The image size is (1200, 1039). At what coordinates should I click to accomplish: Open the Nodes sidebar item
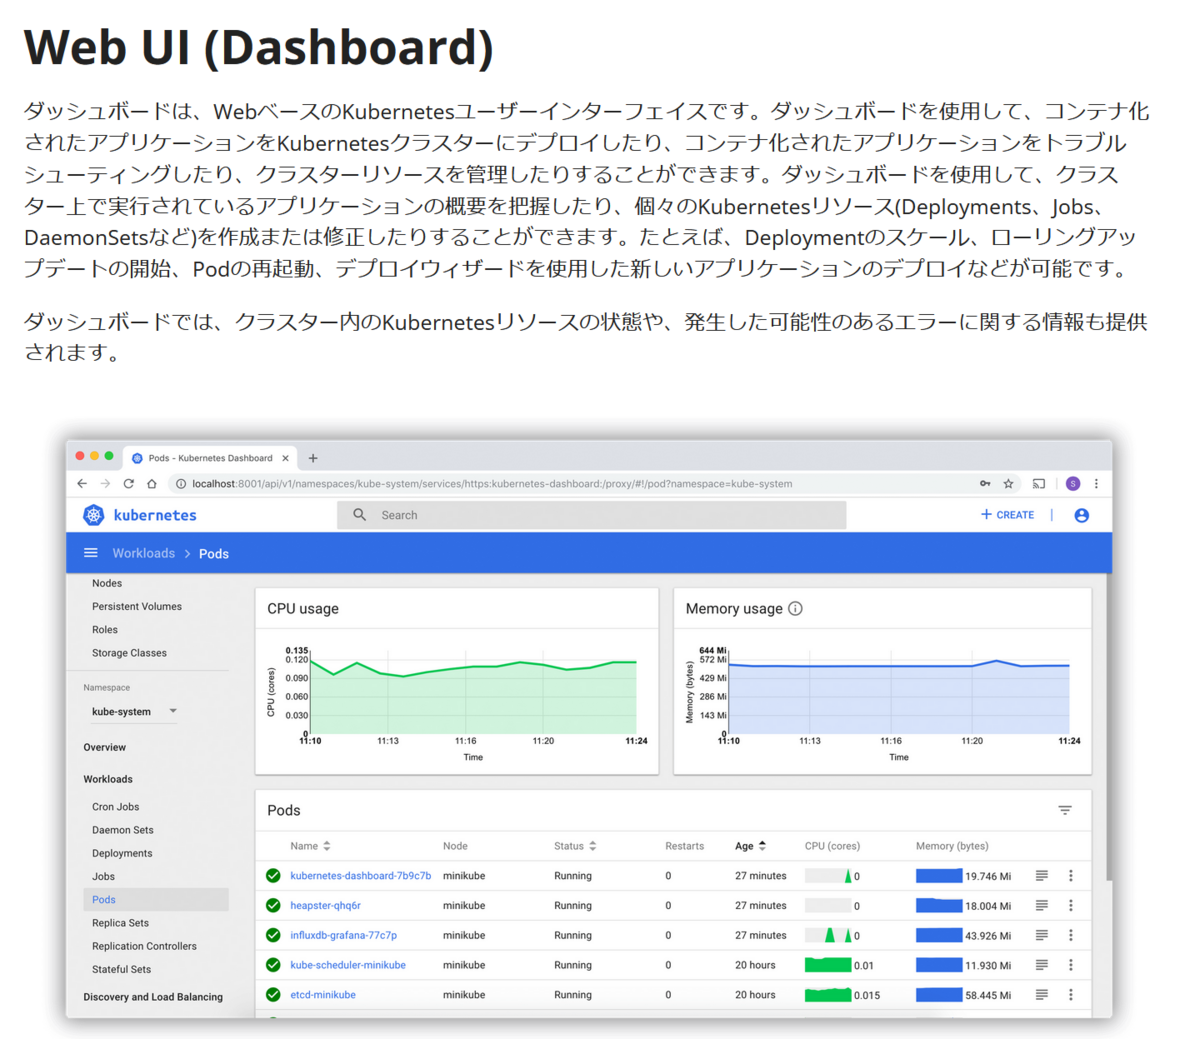[x=107, y=583]
